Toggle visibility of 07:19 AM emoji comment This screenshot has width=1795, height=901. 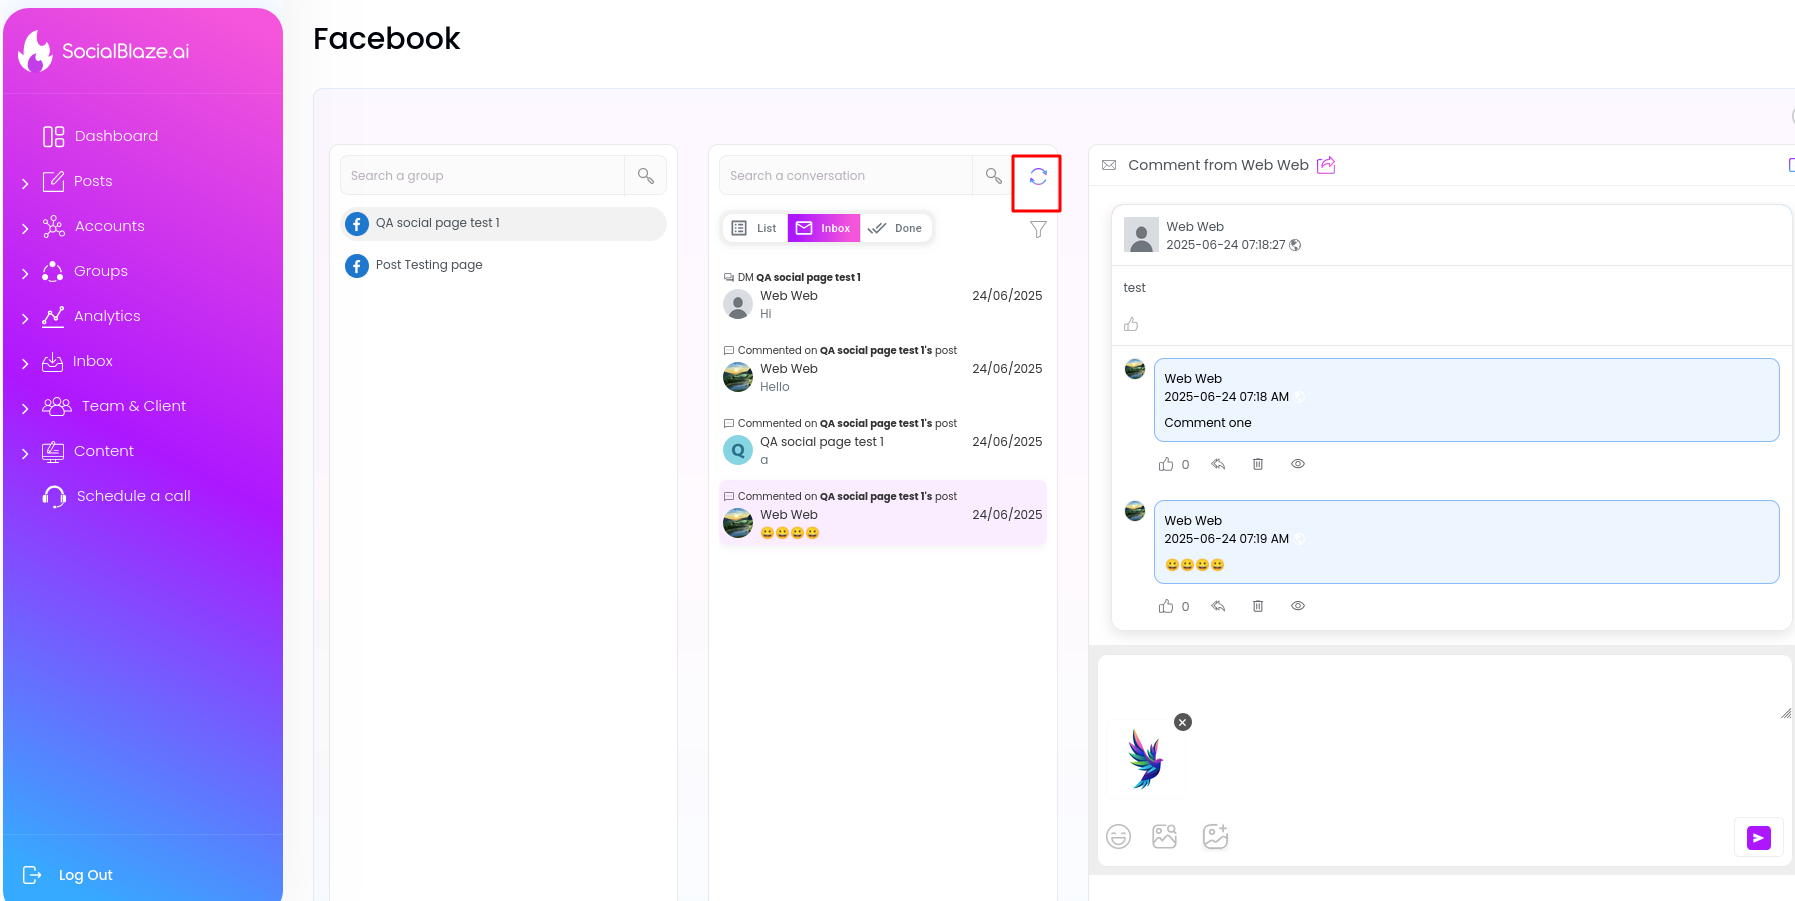[x=1298, y=606]
